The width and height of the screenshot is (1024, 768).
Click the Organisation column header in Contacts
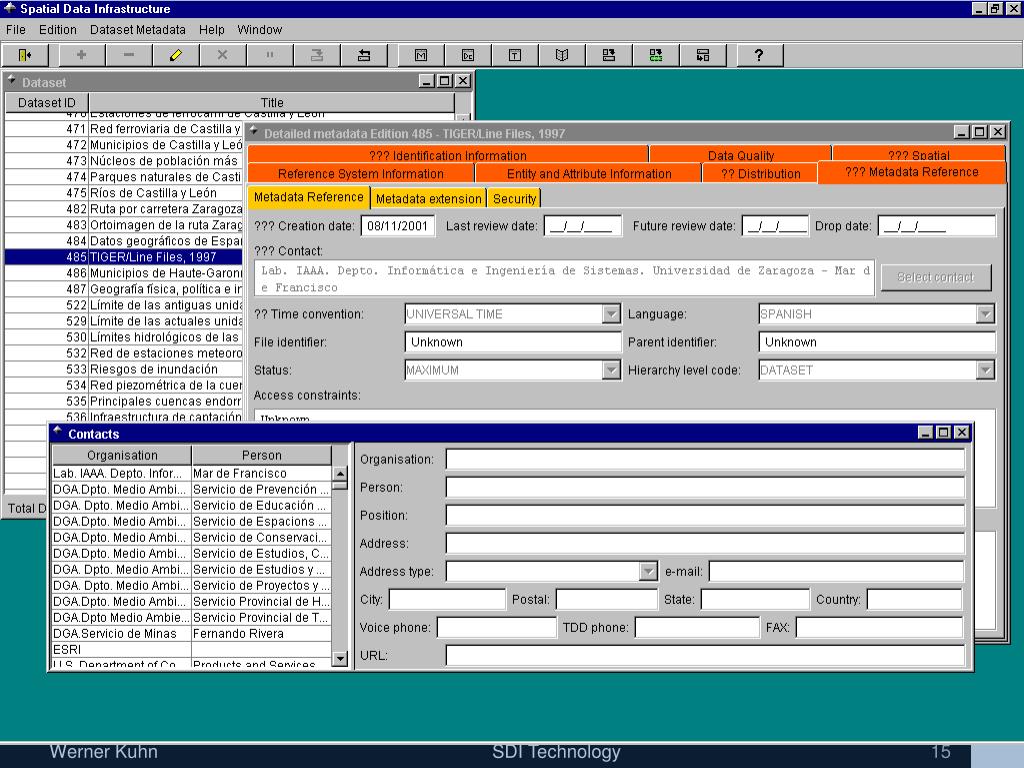[x=122, y=455]
